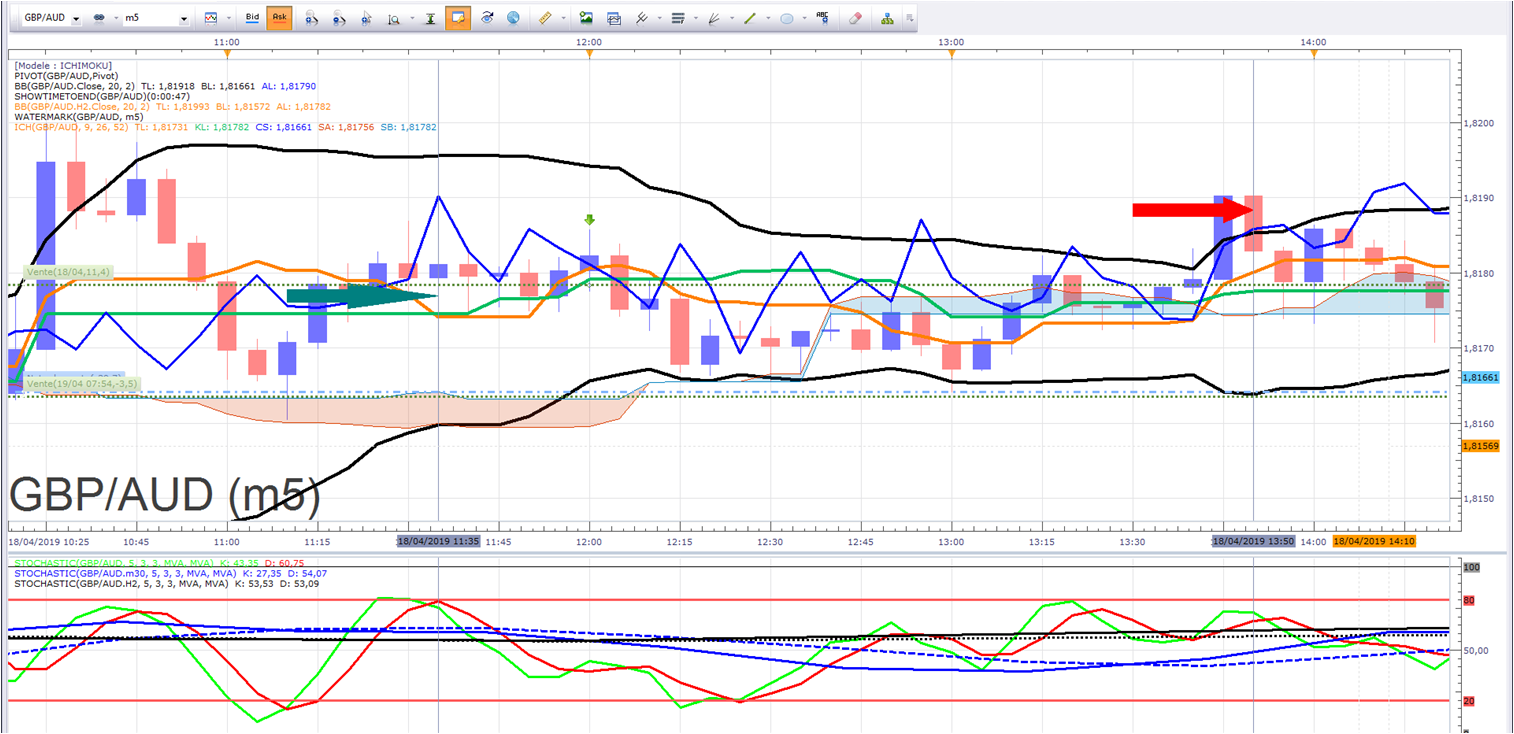Screen dimensions: 1514x734
Task: Select the cursor zoom tool
Action: pyautogui.click(x=367, y=18)
